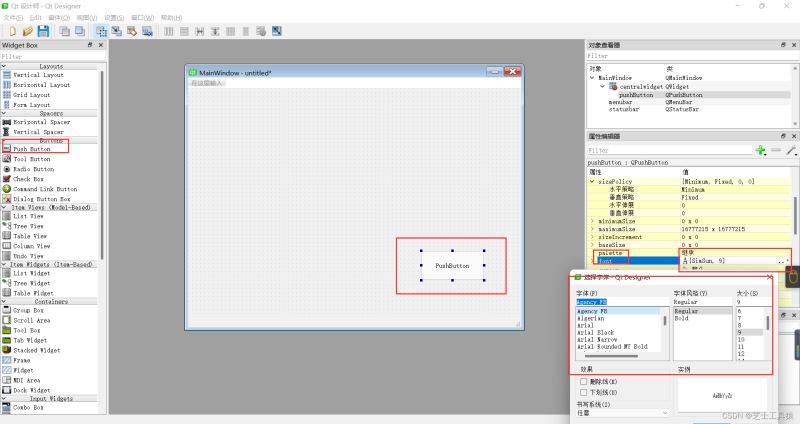The height and width of the screenshot is (424, 800).
Task: Open the writing system dropdown
Action: click(622, 413)
